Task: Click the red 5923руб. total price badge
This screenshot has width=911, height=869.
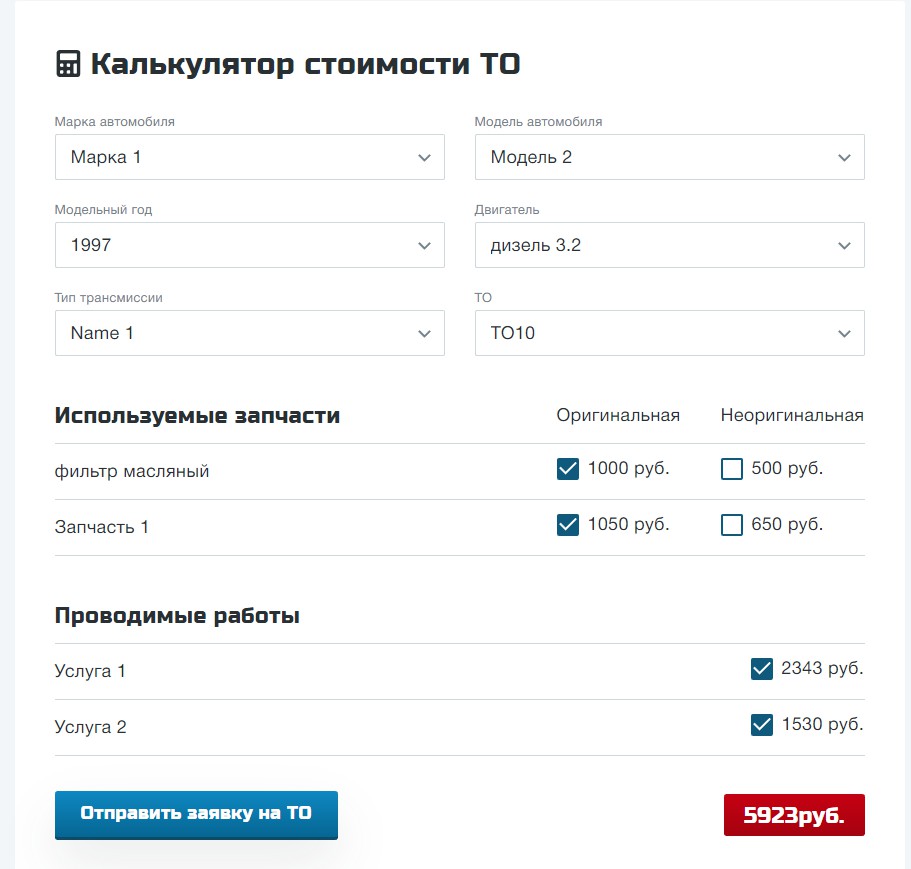Action: click(x=794, y=815)
